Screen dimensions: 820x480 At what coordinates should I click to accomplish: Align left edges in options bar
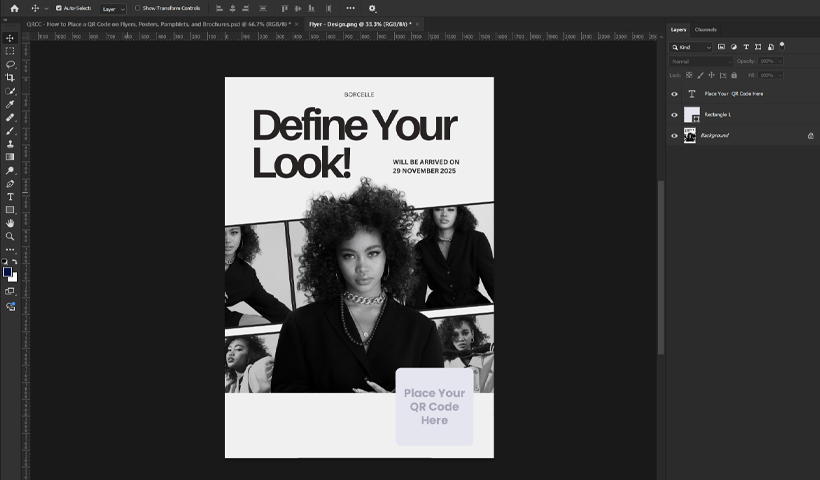219,8
